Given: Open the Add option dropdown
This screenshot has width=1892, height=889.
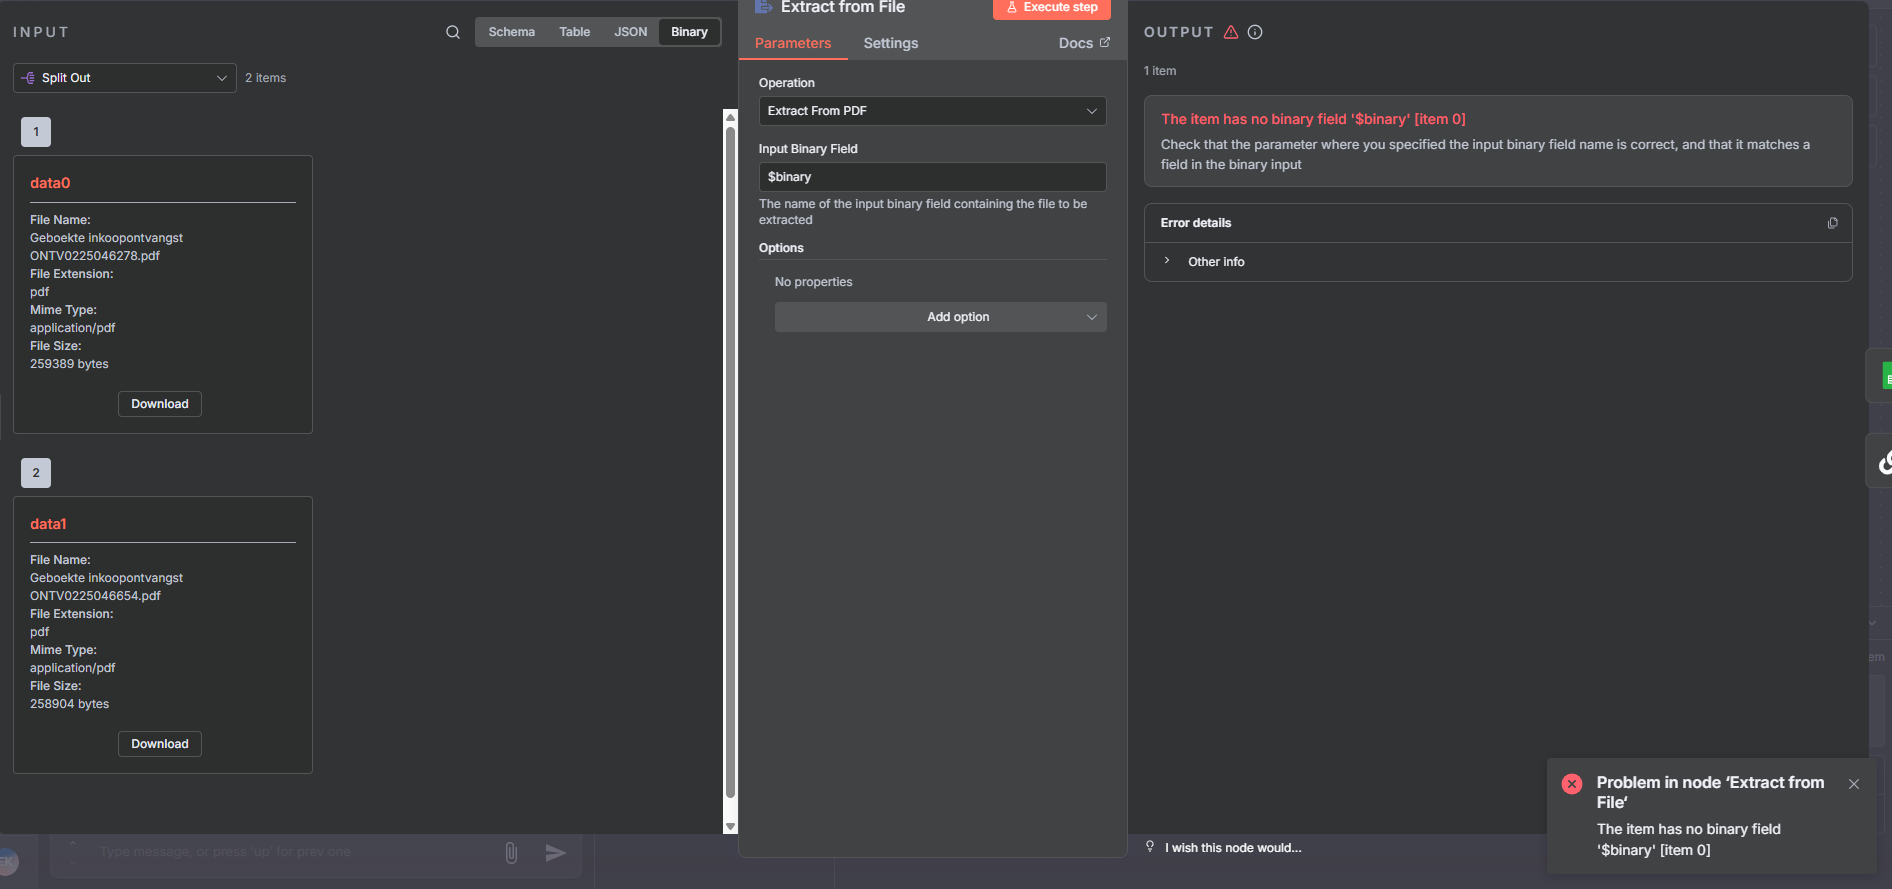Looking at the screenshot, I should point(940,317).
